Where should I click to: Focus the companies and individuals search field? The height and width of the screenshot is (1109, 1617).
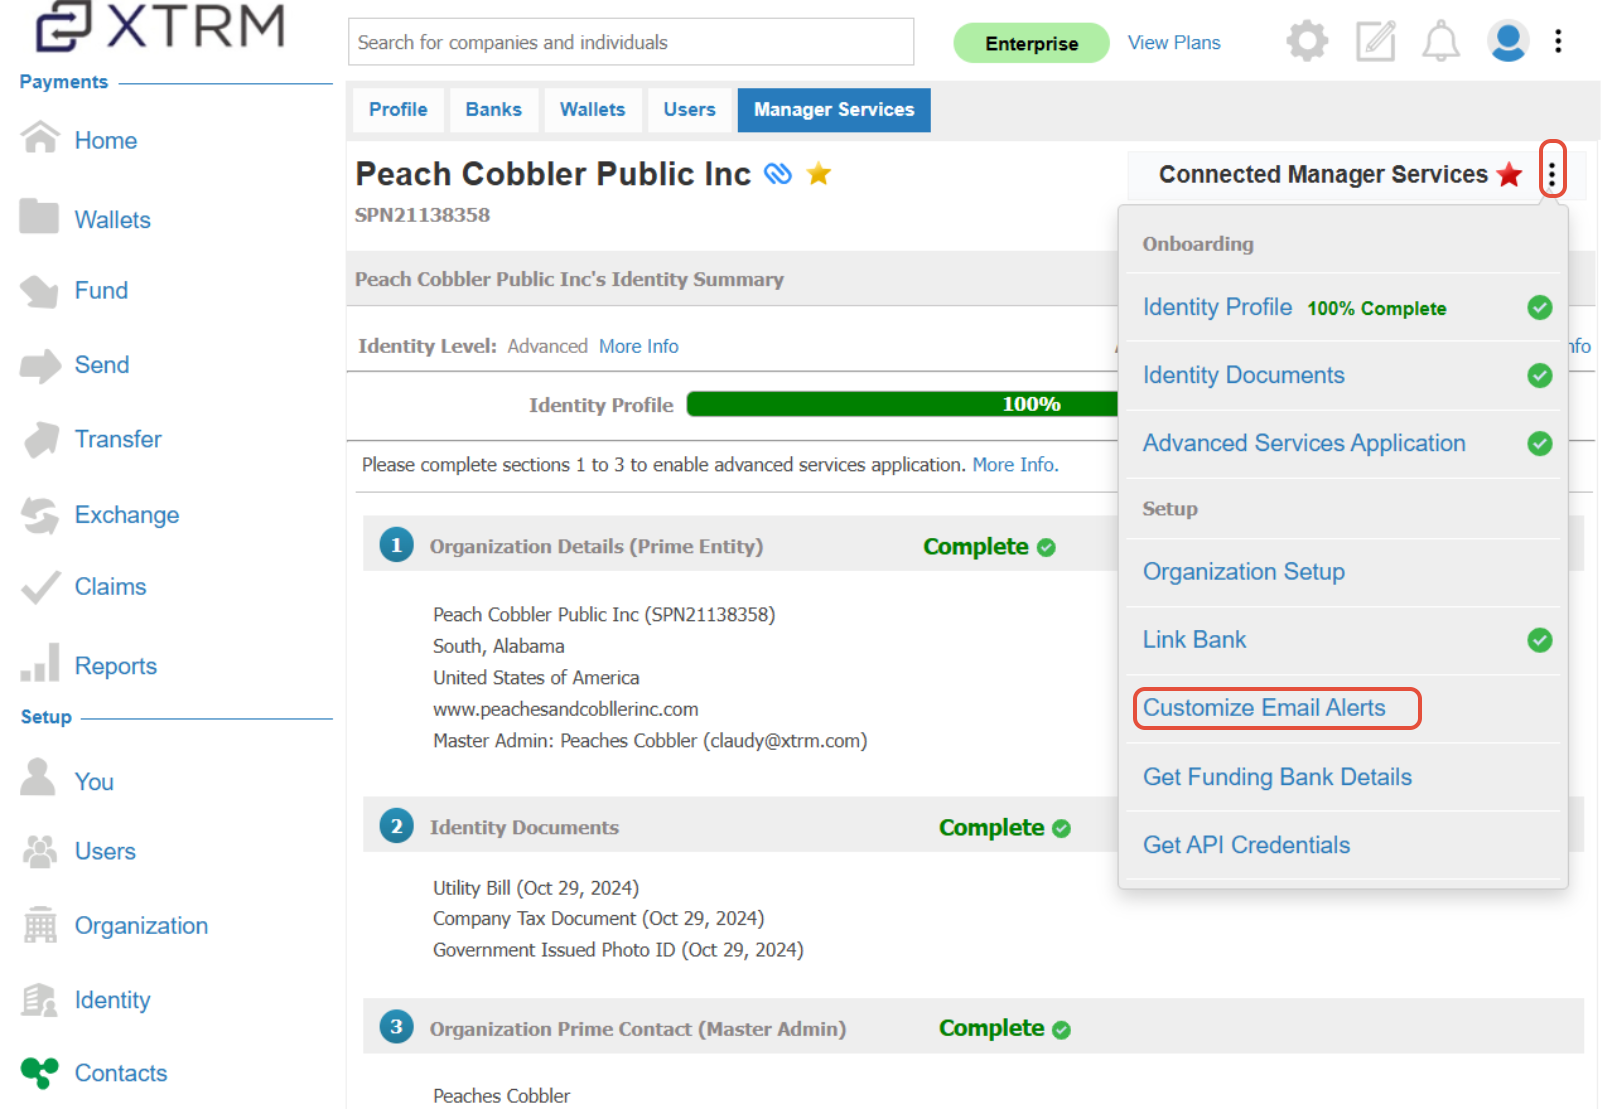pyautogui.click(x=631, y=42)
